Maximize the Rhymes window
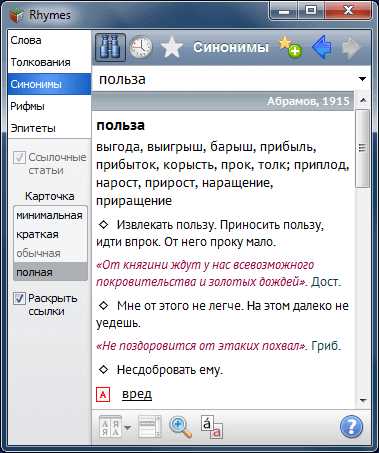The width and height of the screenshot is (379, 453). pyautogui.click(x=311, y=11)
